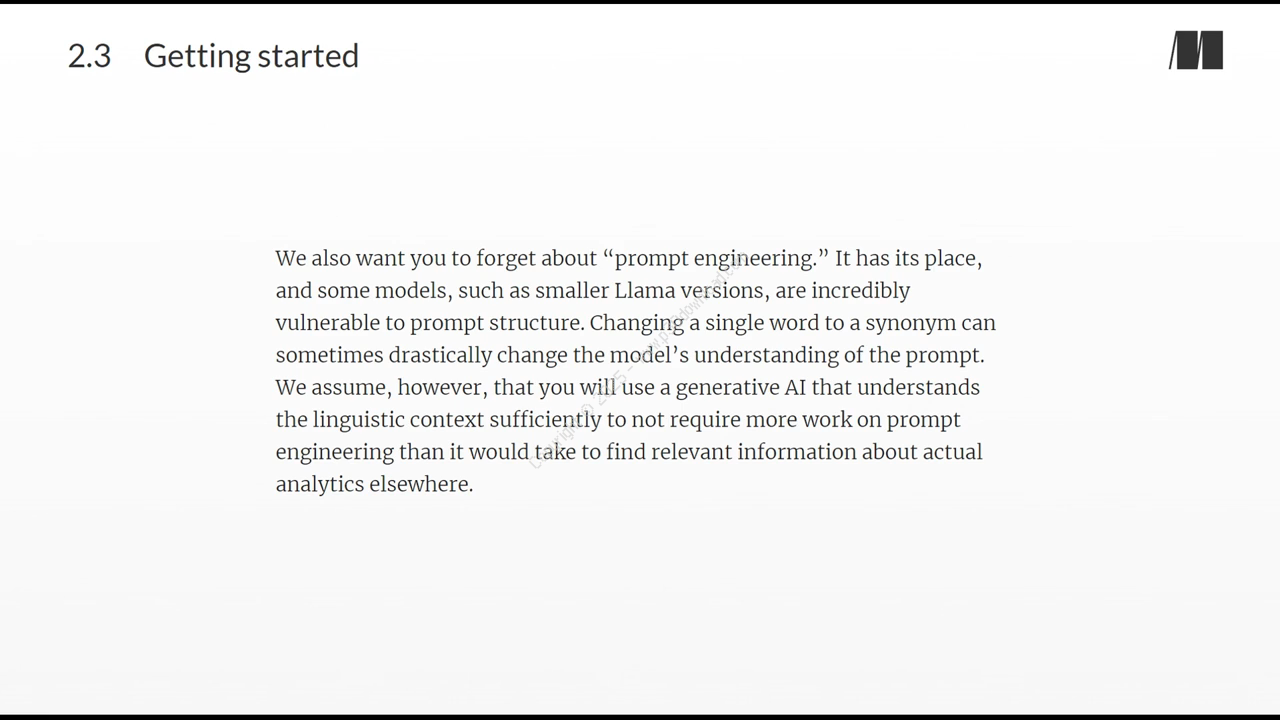
Task: Click the "Getting started" heading text
Action: [x=251, y=56]
